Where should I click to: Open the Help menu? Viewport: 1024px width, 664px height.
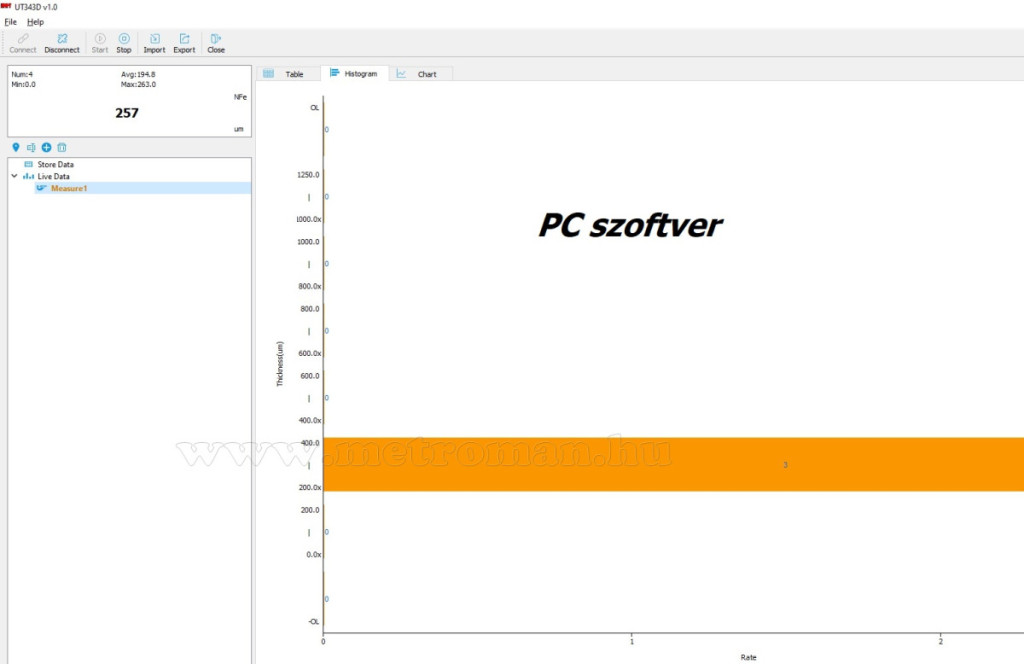point(35,21)
